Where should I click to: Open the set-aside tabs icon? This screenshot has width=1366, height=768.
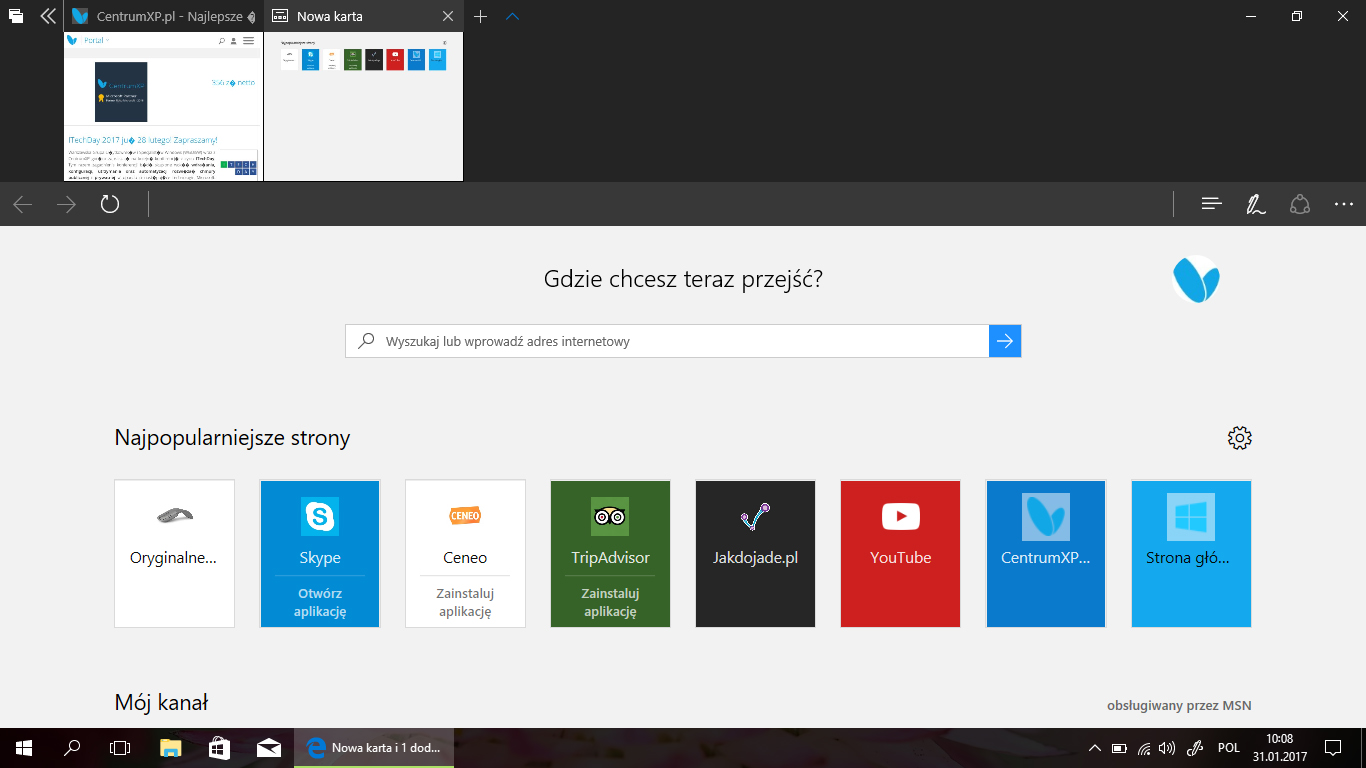click(x=16, y=16)
